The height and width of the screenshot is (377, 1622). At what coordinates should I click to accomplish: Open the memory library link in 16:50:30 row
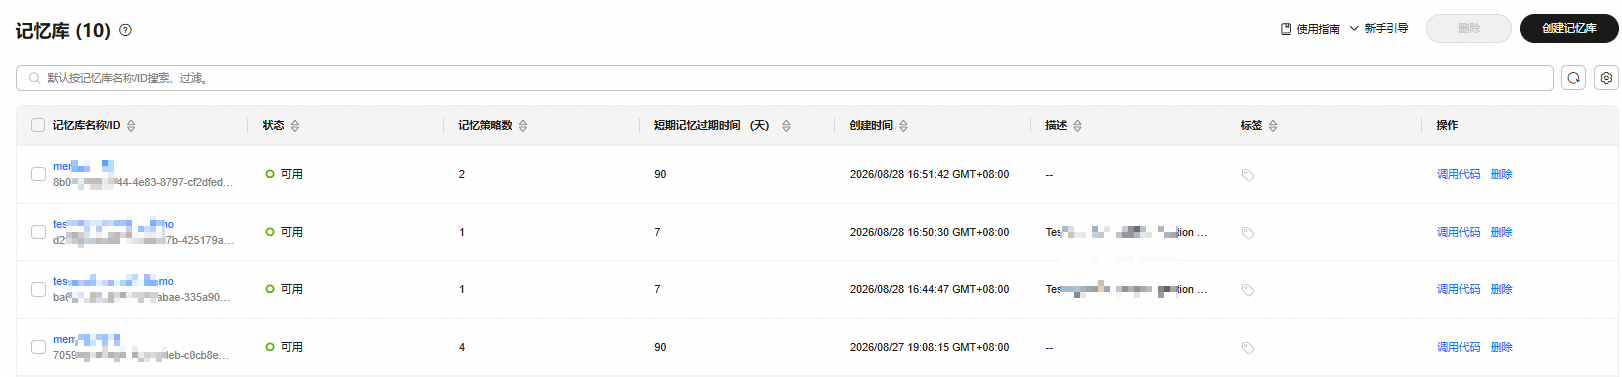coord(113,224)
